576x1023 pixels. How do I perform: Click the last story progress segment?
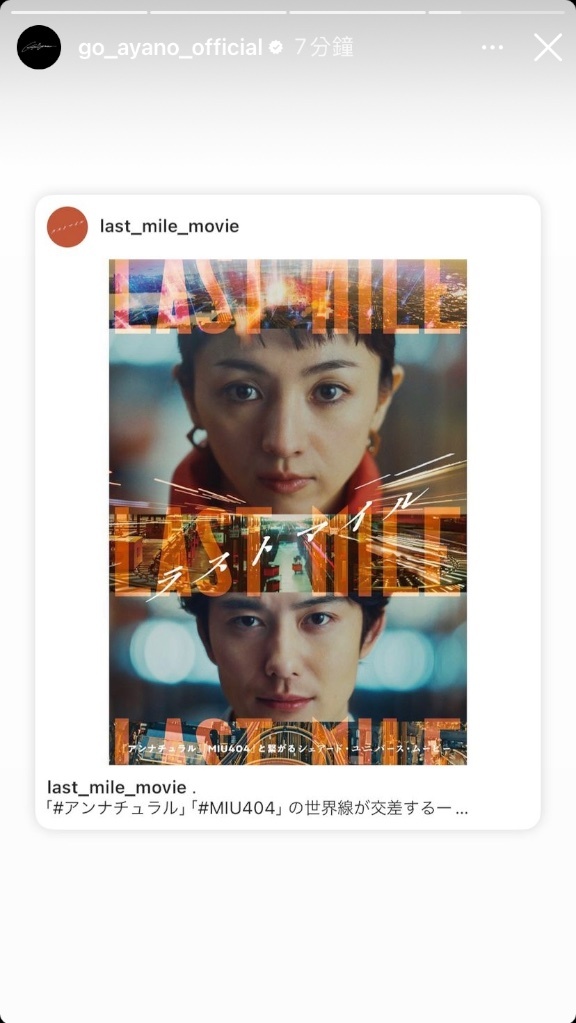(496, 12)
